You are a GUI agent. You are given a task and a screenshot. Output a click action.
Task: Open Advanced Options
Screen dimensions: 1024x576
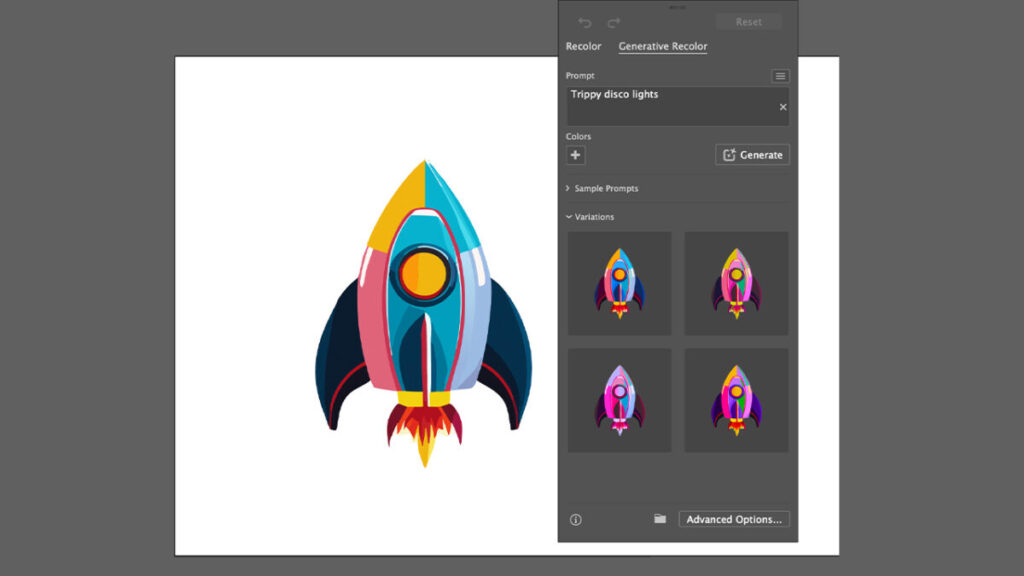(x=734, y=520)
